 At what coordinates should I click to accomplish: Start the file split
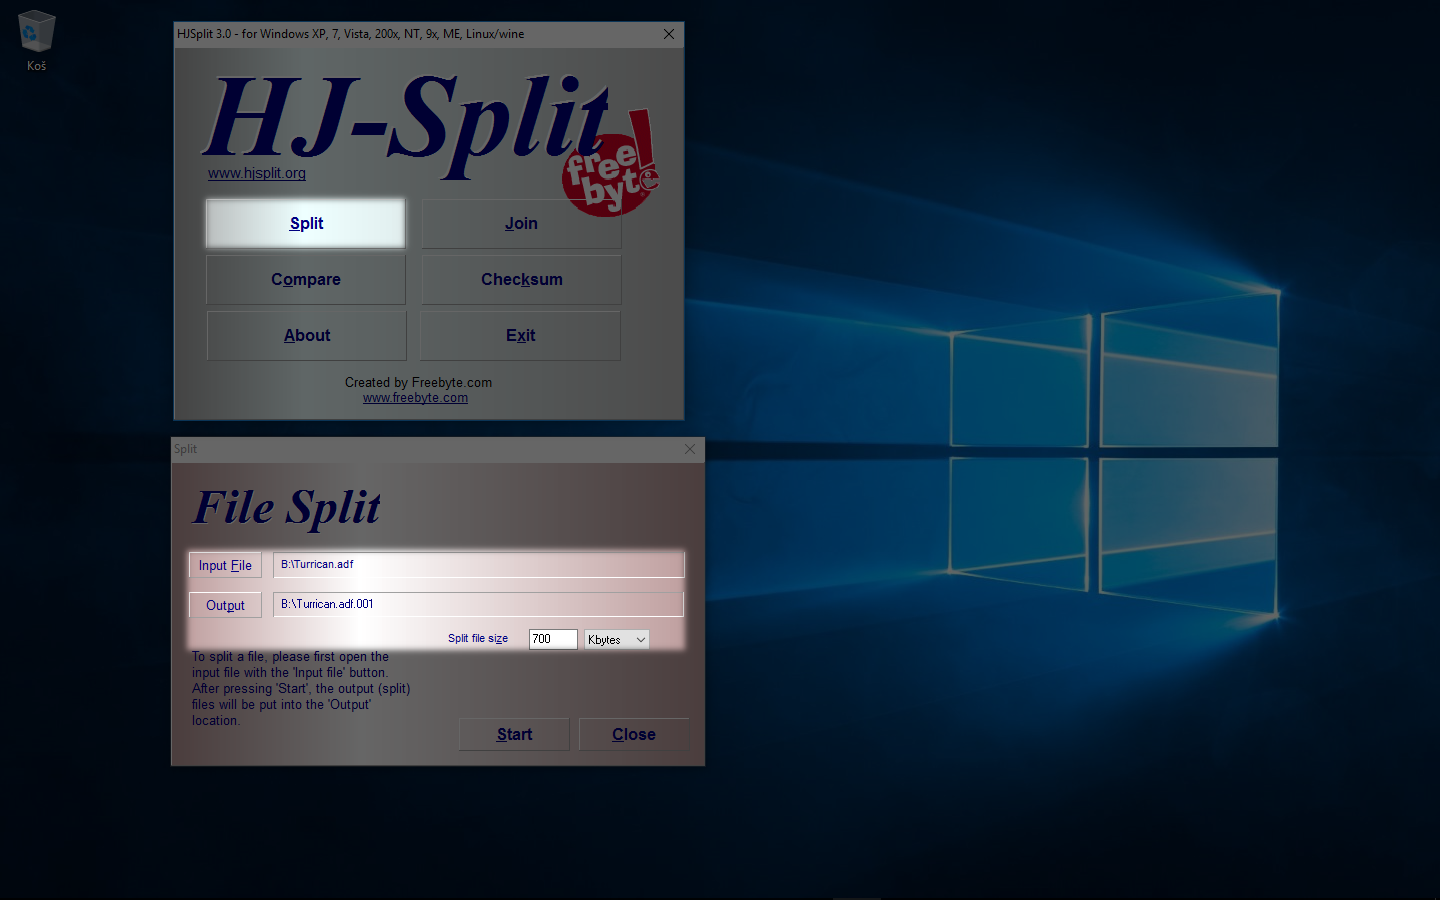(514, 734)
